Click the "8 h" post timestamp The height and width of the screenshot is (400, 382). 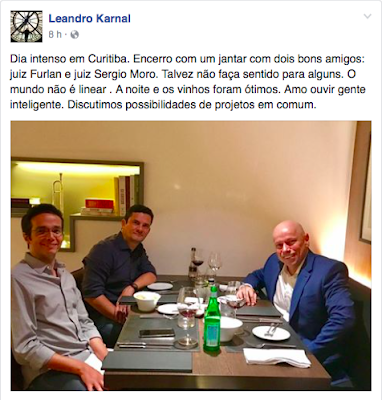55,34
